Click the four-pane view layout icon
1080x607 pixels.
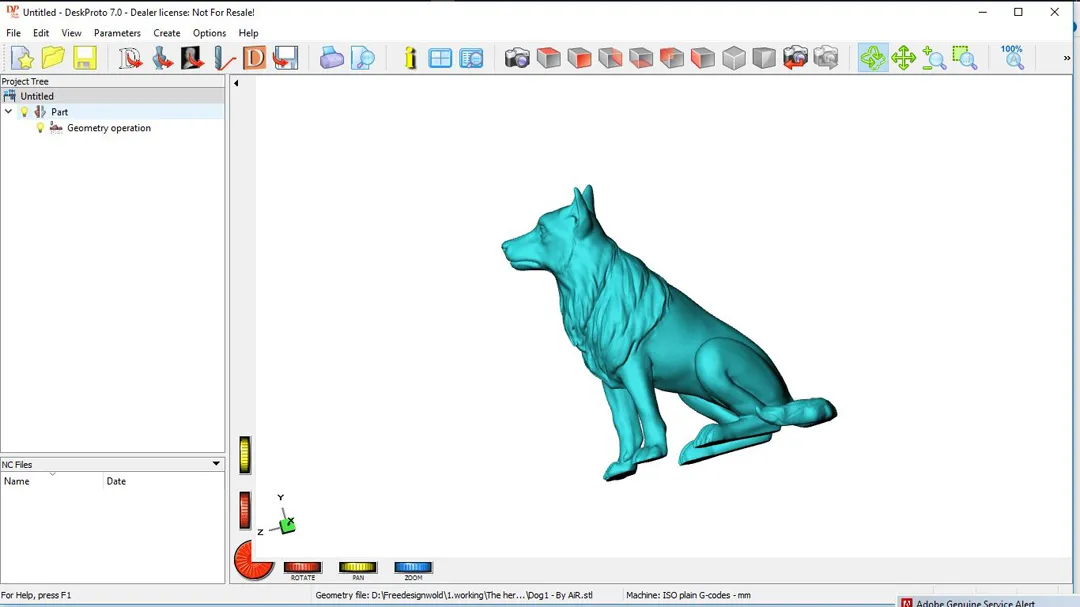coord(439,58)
